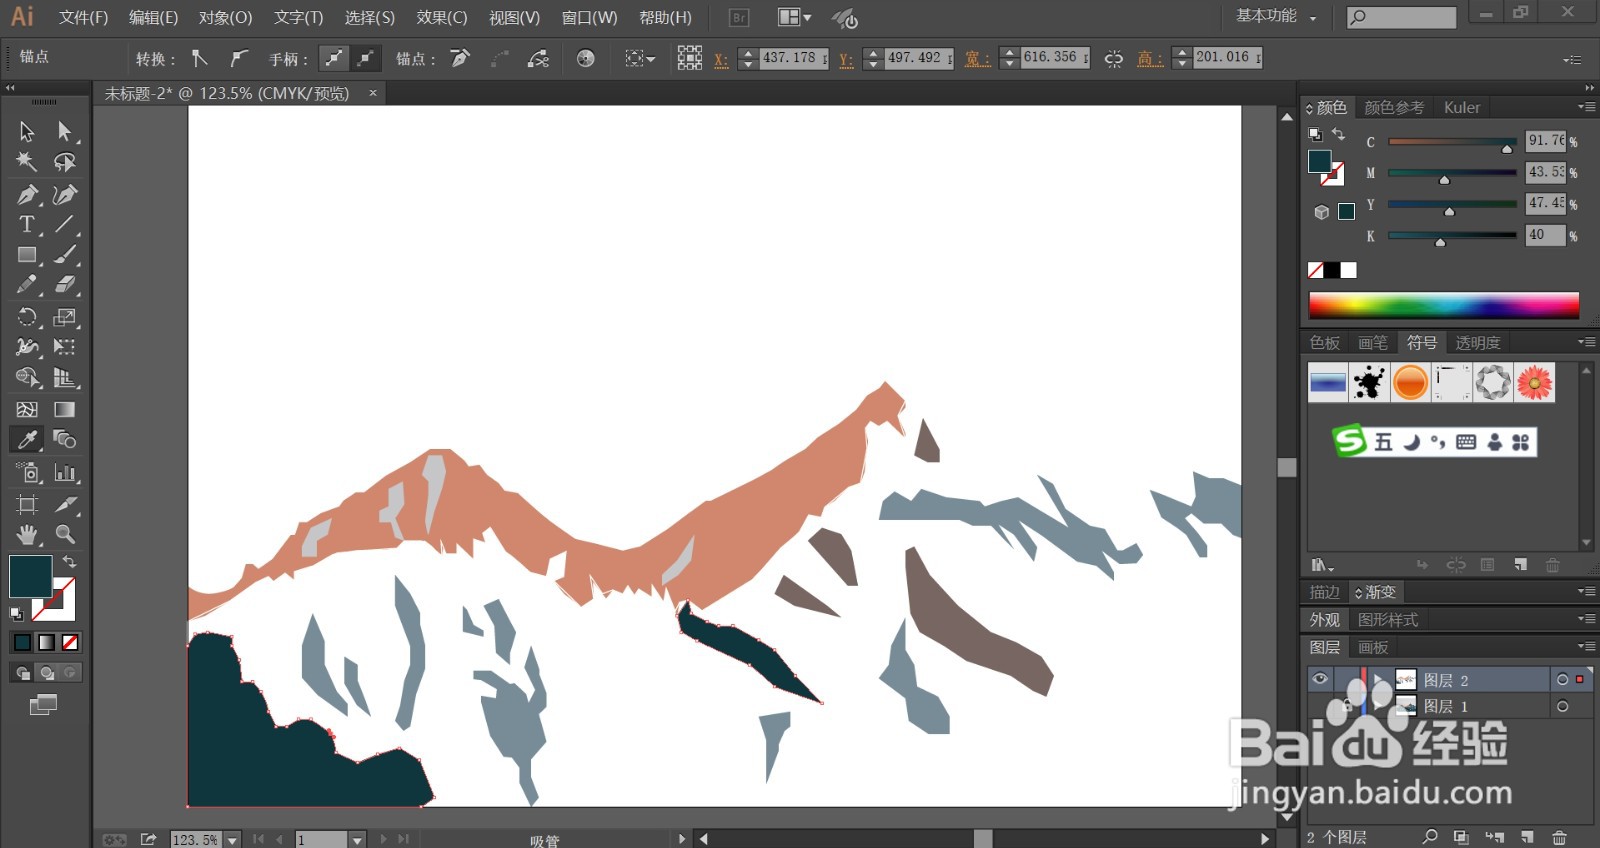Open artboard number dropdown in status bar
Image resolution: width=1600 pixels, height=848 pixels.
(357, 840)
